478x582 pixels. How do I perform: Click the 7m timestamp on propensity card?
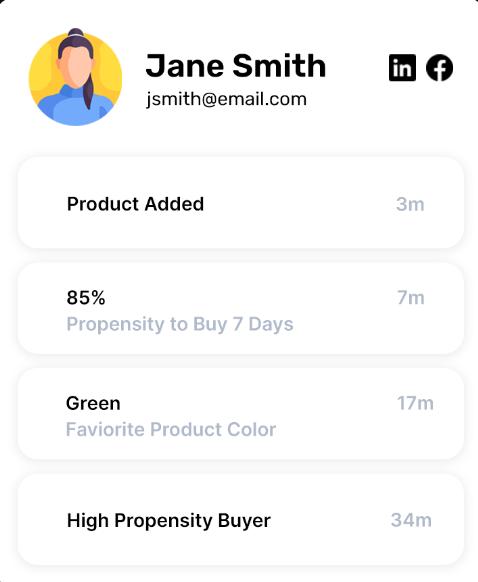click(411, 298)
